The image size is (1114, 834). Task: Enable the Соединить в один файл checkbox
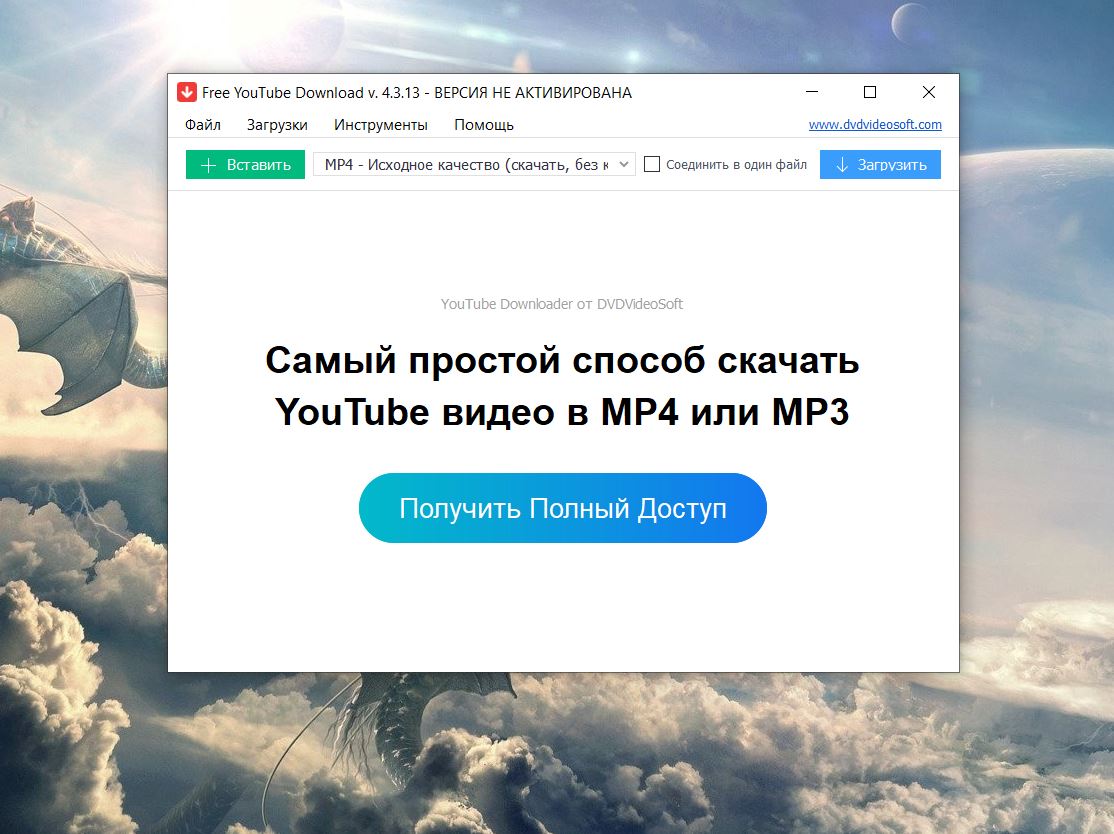pyautogui.click(x=651, y=164)
